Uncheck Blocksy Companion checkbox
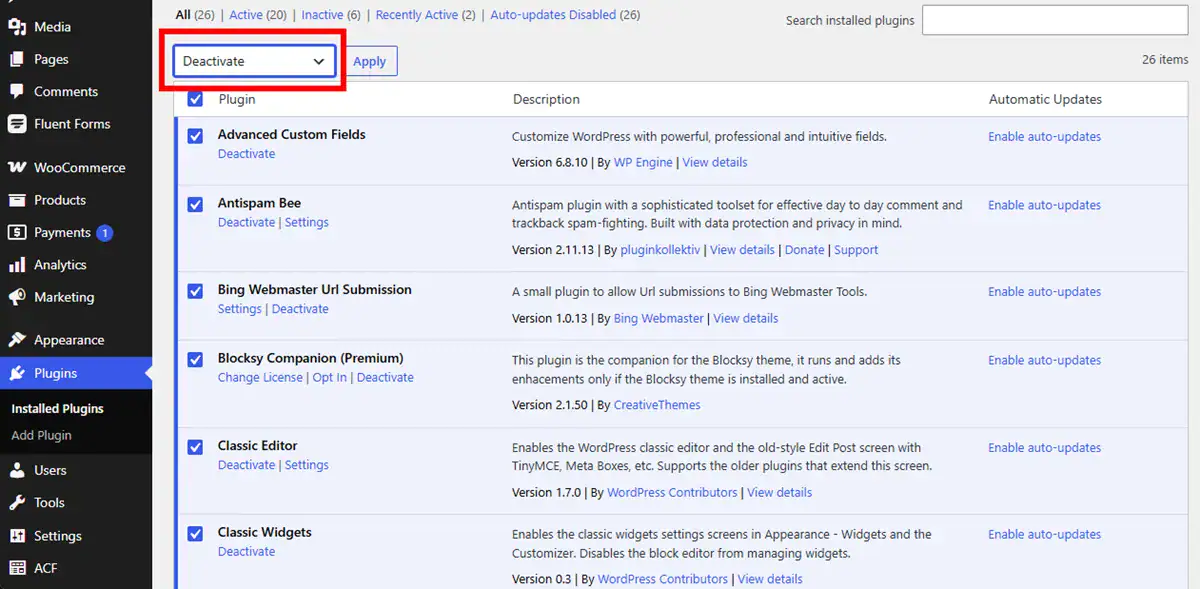Viewport: 1200px width, 589px height. coord(195,359)
